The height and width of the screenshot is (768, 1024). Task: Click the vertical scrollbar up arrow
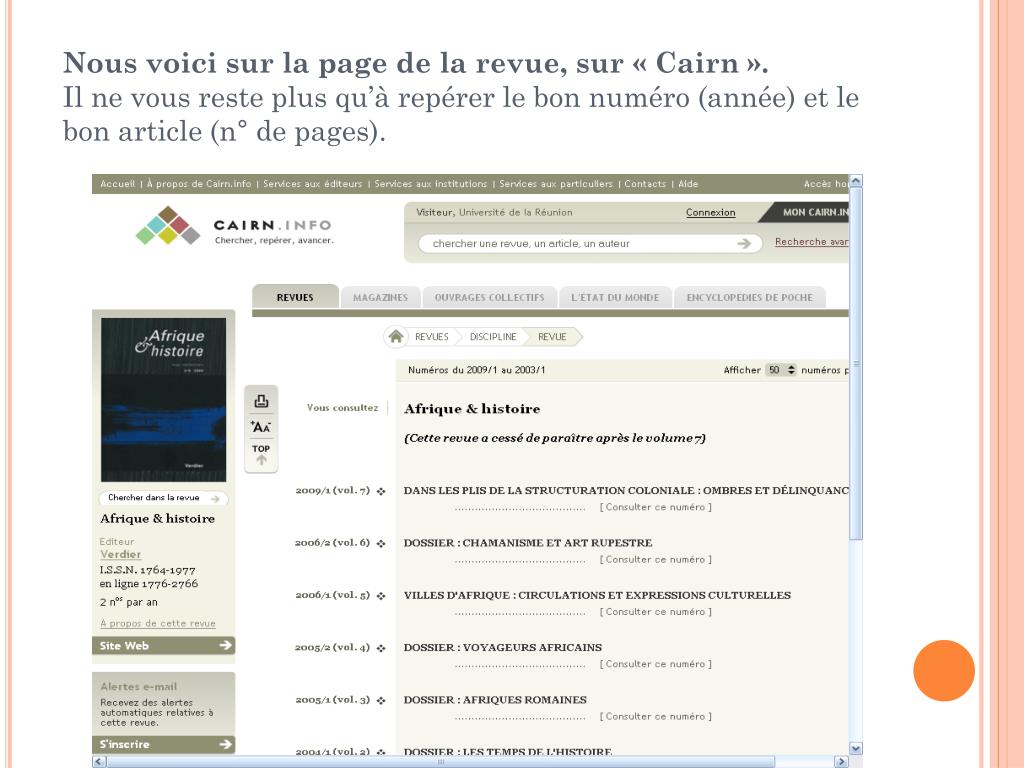coord(856,181)
